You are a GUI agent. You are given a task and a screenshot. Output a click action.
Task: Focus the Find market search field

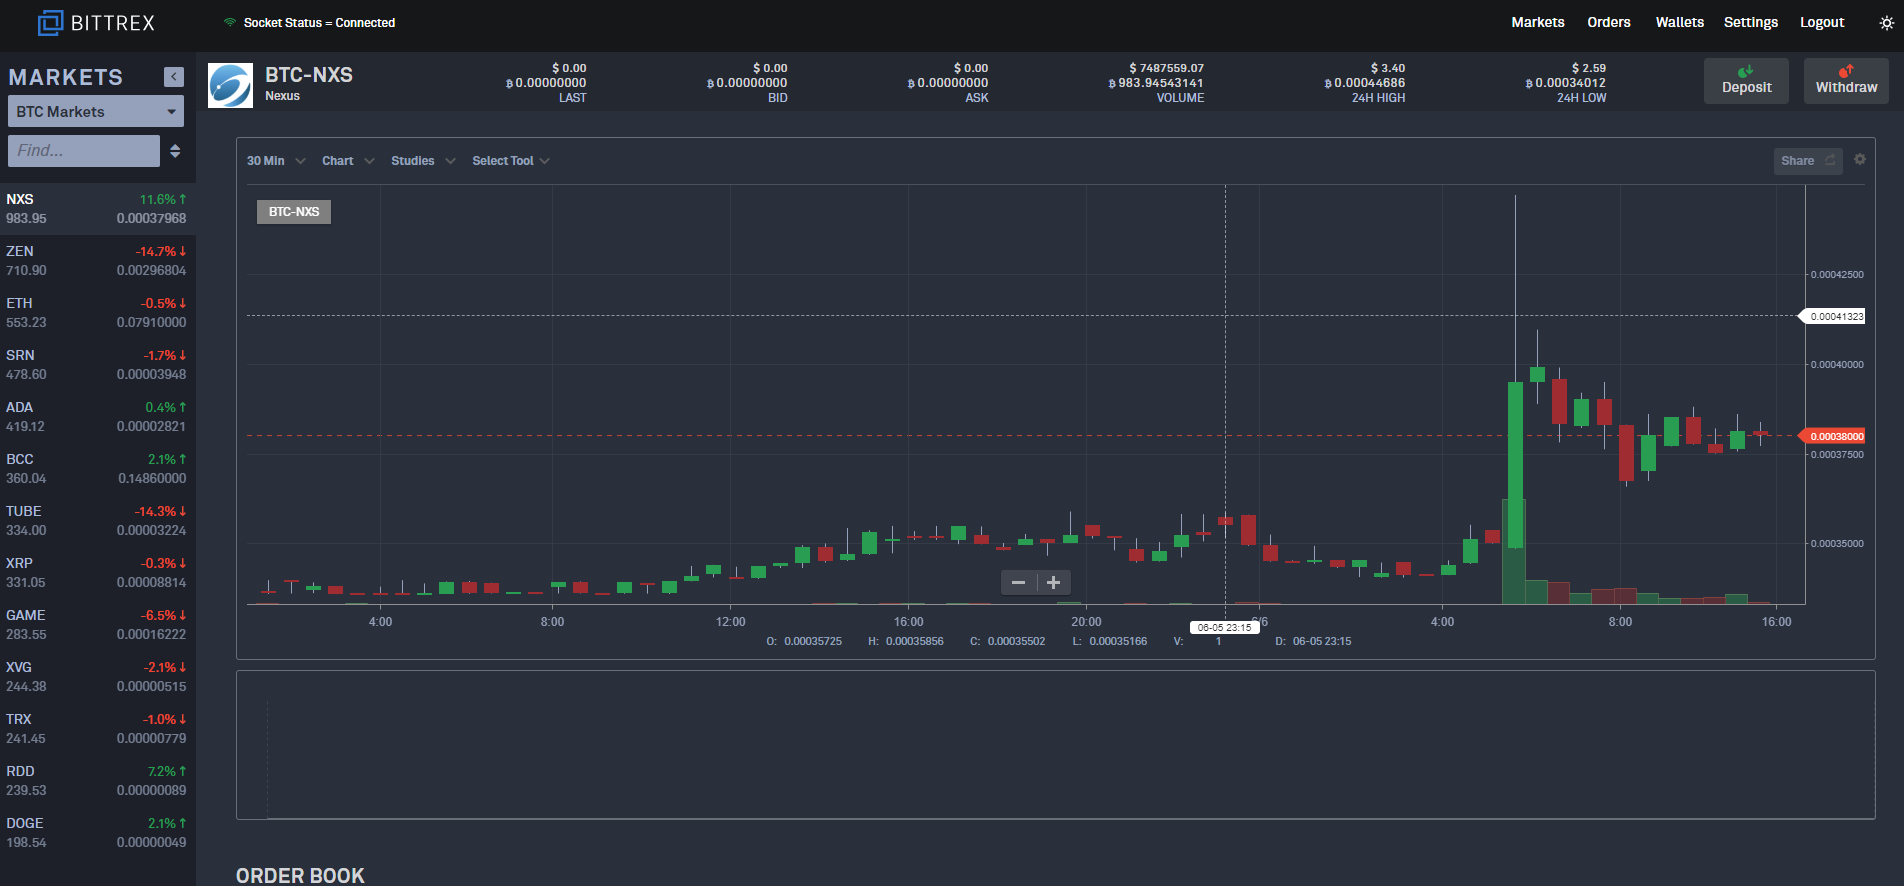click(84, 151)
